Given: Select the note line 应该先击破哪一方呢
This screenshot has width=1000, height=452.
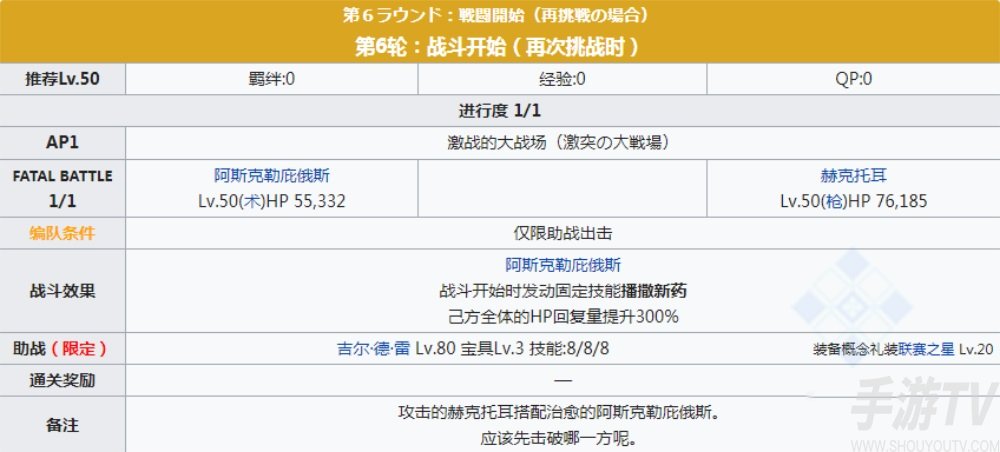Looking at the screenshot, I should point(562,439).
